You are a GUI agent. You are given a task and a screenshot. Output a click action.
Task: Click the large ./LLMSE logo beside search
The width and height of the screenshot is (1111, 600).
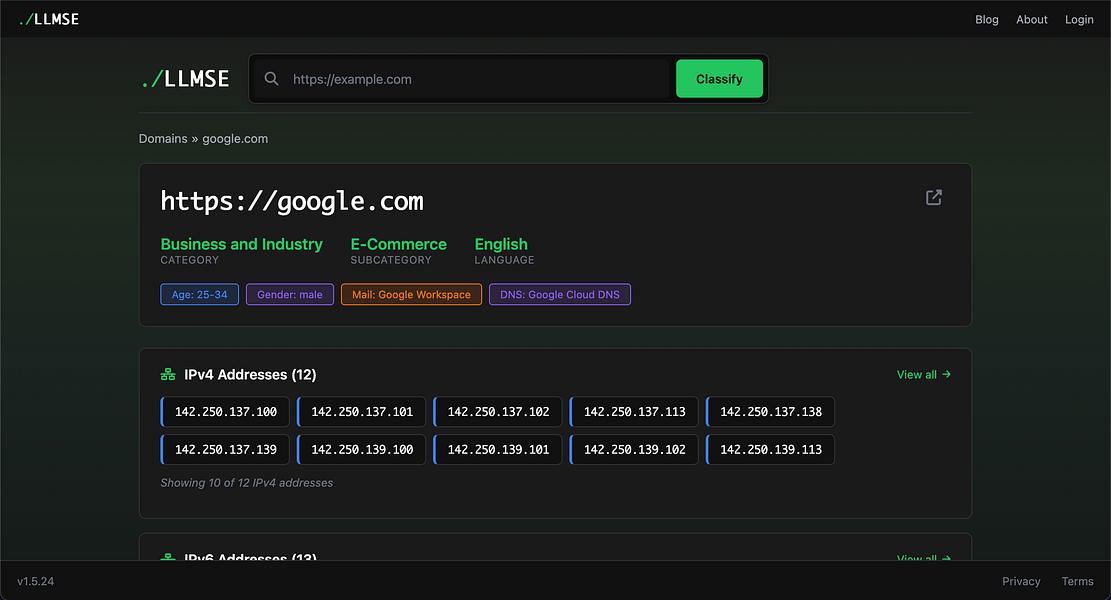pyautogui.click(x=185, y=79)
